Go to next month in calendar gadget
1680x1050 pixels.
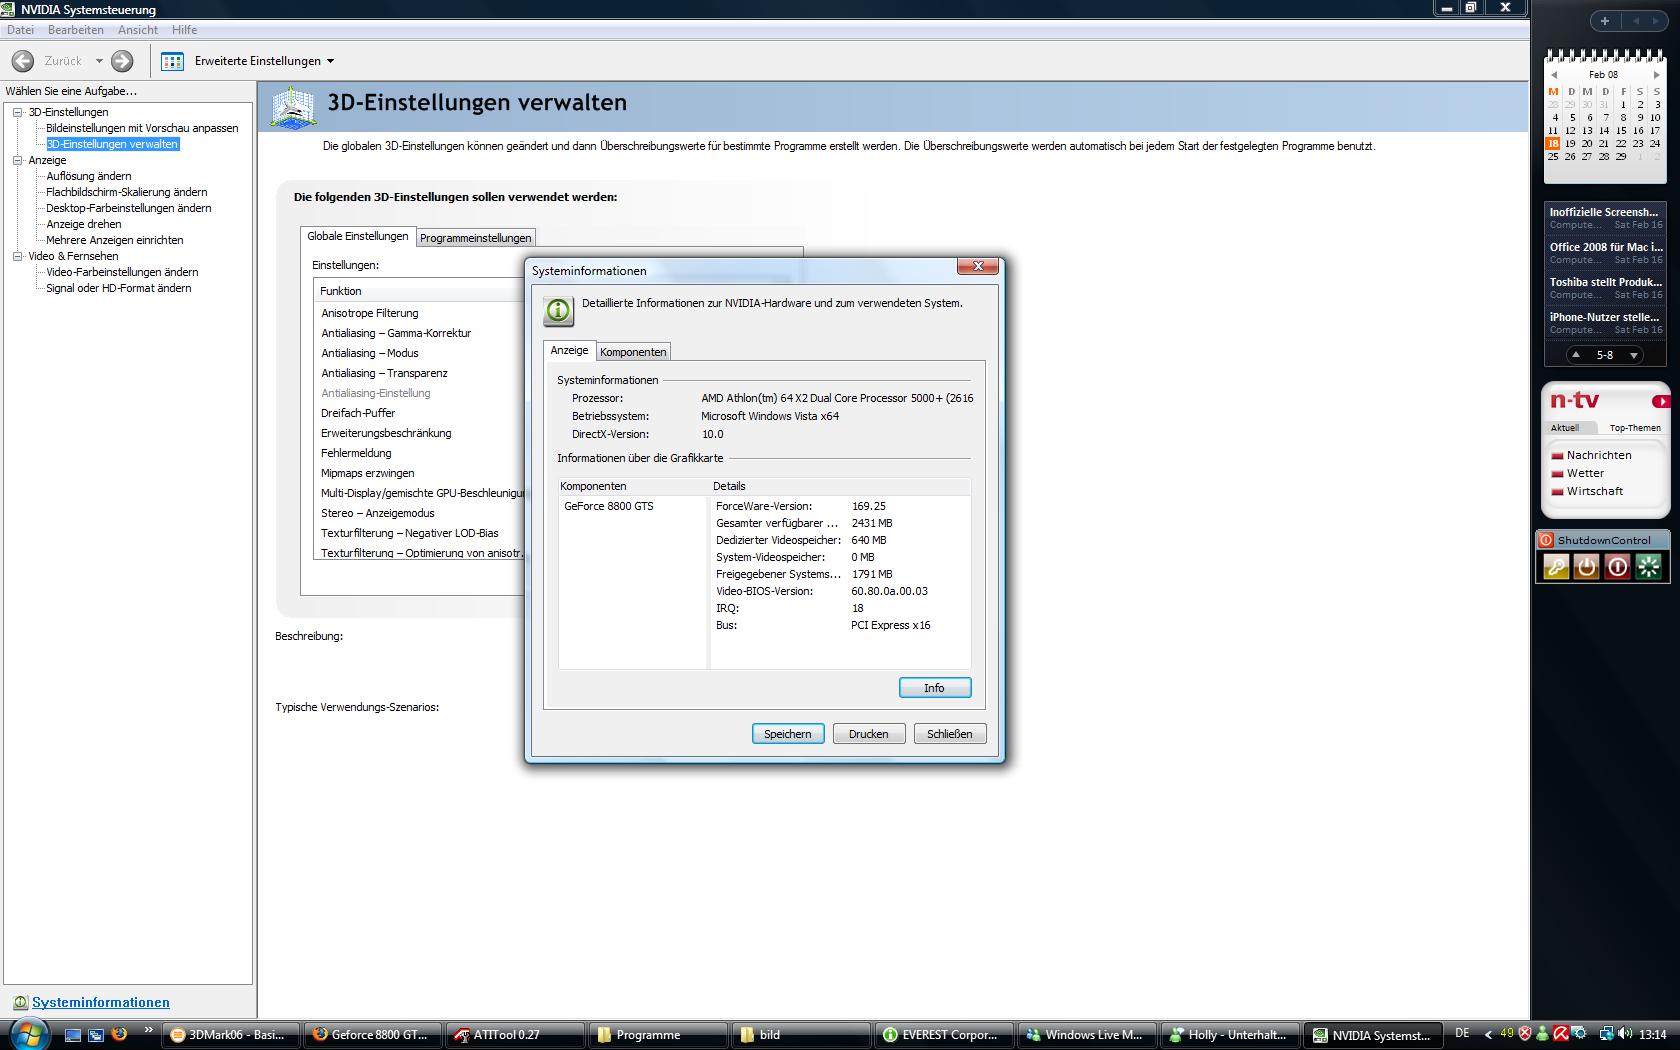[x=1657, y=75]
